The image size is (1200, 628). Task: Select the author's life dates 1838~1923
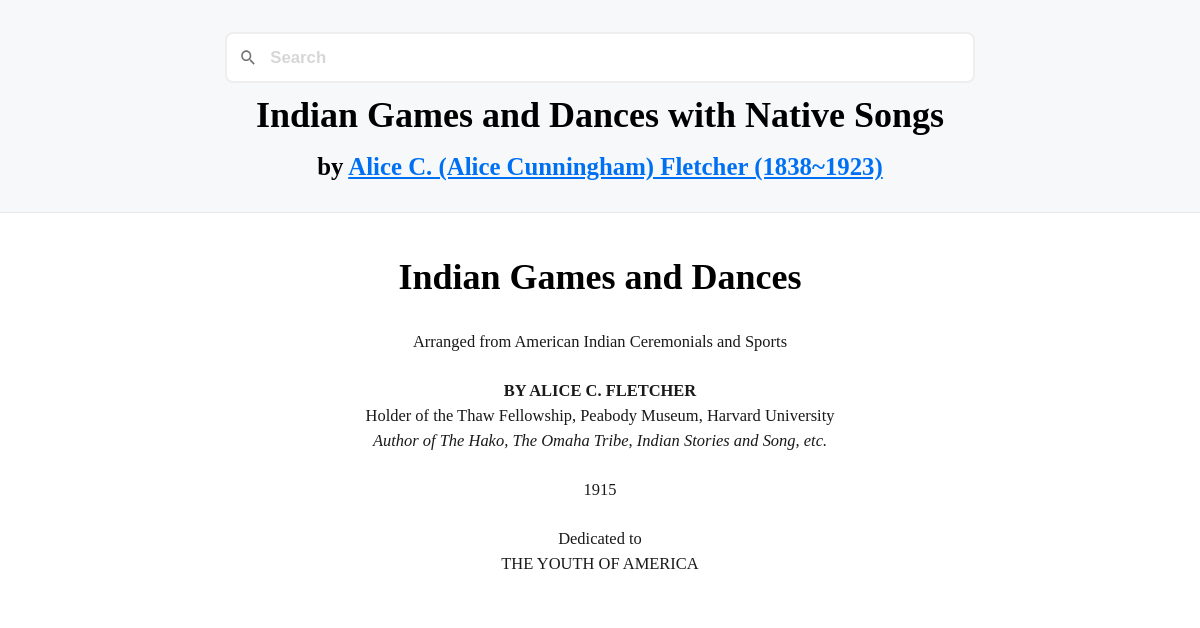(x=820, y=166)
